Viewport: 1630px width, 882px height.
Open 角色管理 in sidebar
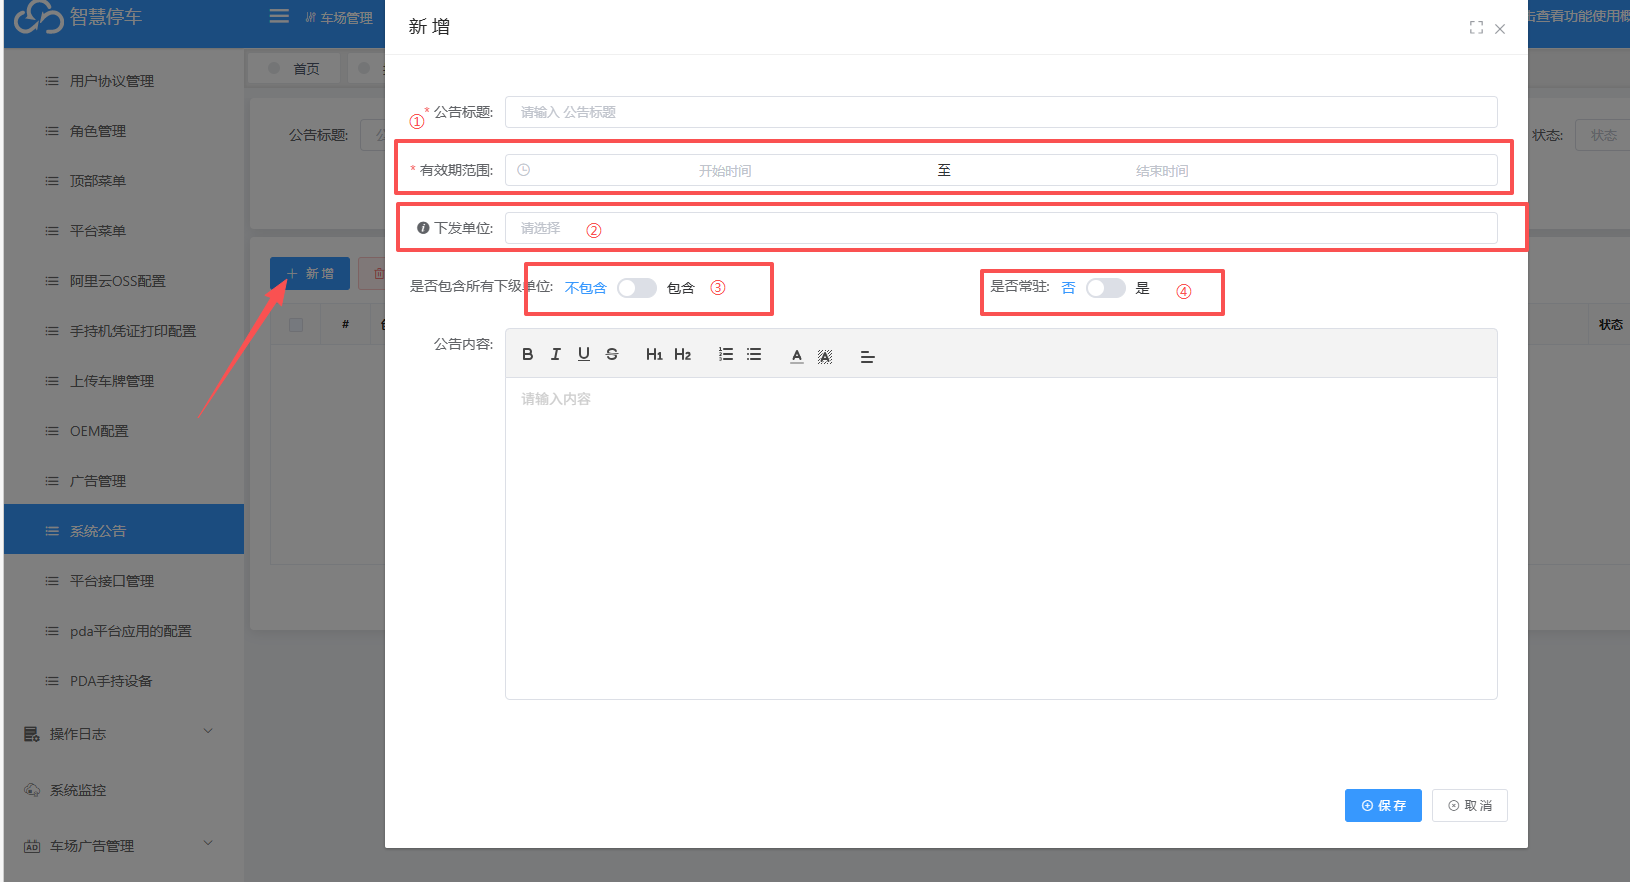[124, 131]
